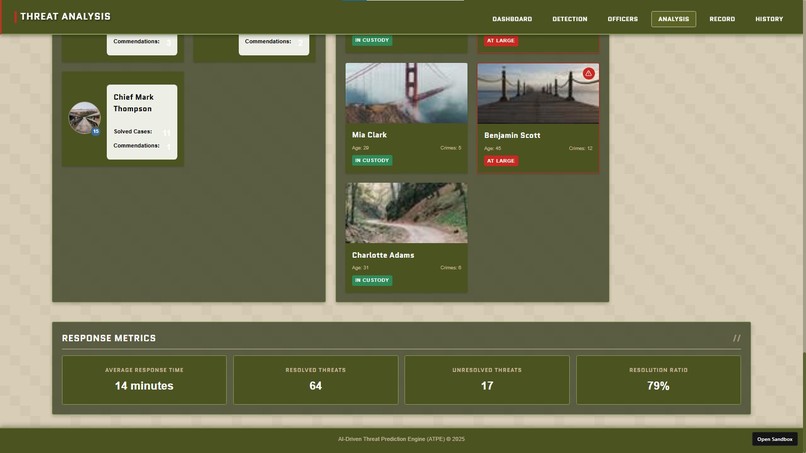
Task: Go to the Detection section
Action: pyautogui.click(x=570, y=19)
